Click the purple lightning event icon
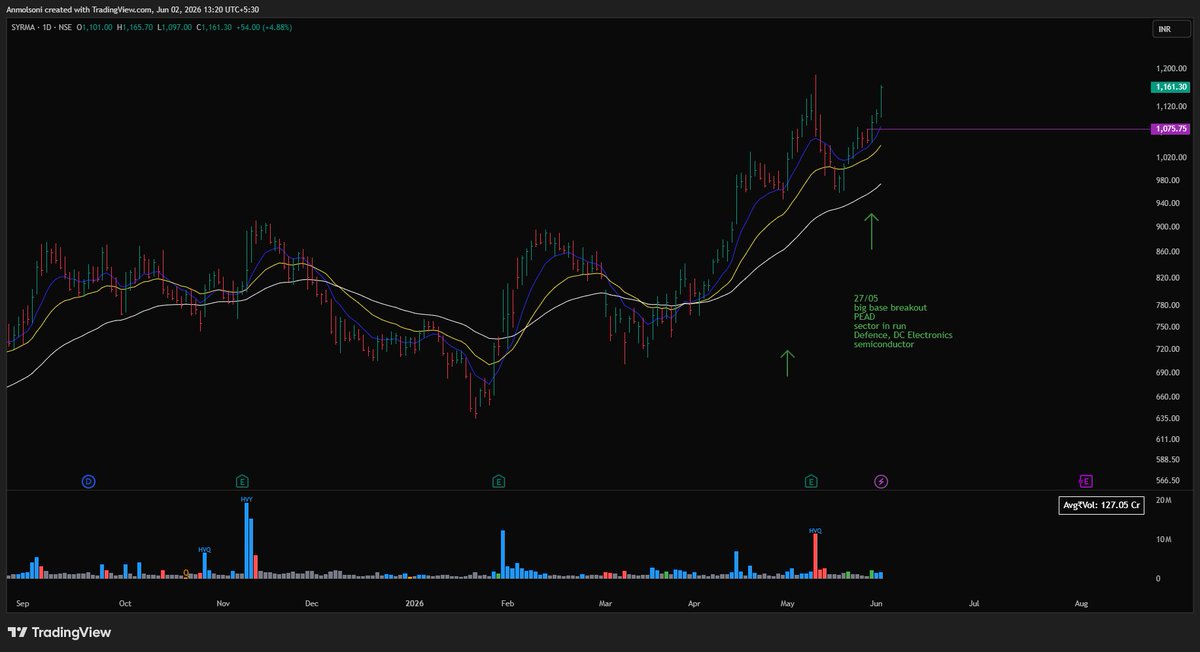Image resolution: width=1200 pixels, height=652 pixels. [881, 481]
